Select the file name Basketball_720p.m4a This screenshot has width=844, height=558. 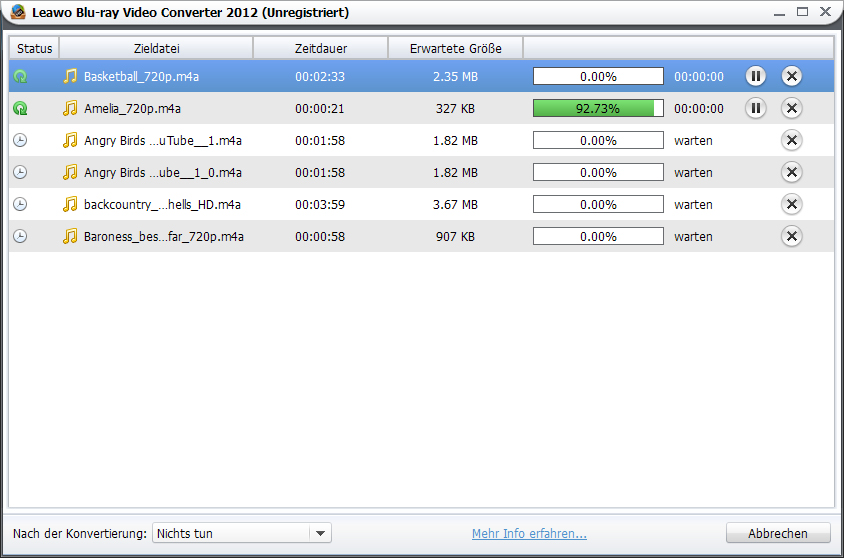coord(141,76)
